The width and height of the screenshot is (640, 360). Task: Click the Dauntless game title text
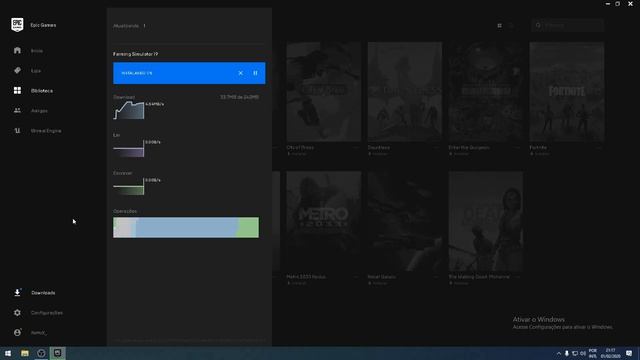pyautogui.click(x=379, y=147)
